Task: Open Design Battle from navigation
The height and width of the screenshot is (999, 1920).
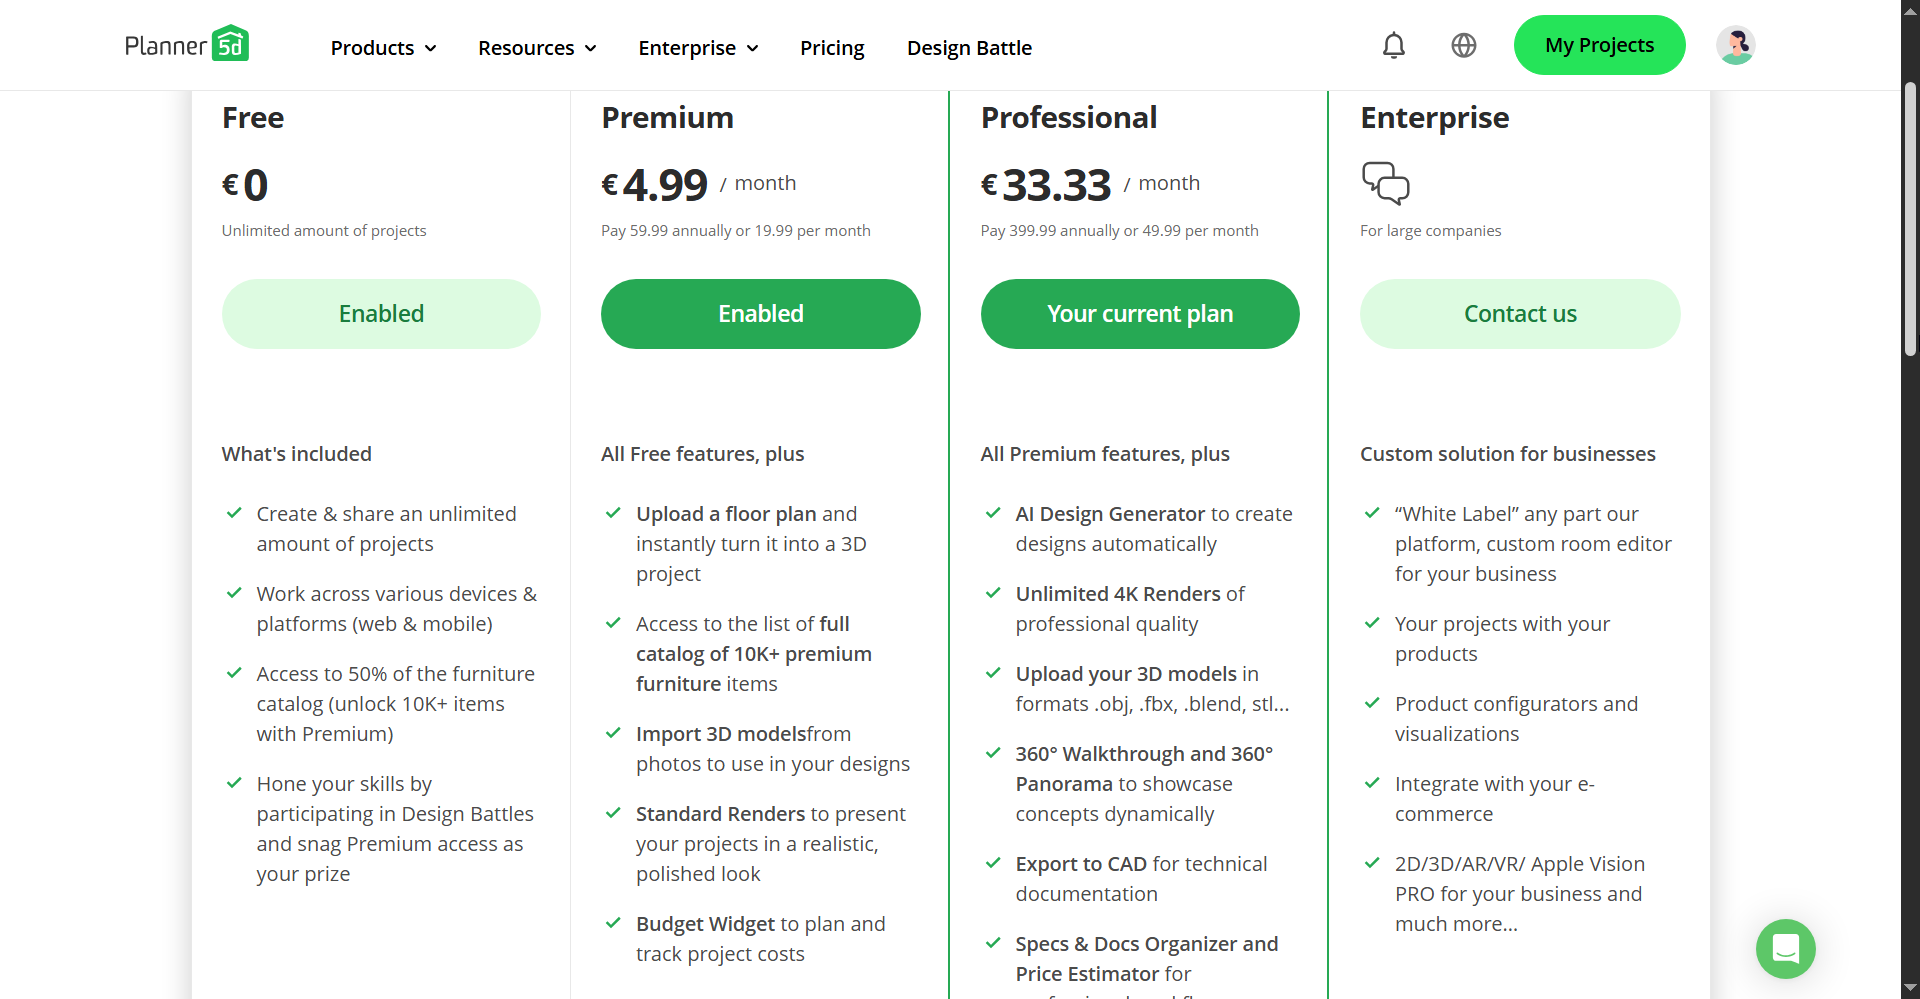Action: pos(969,48)
